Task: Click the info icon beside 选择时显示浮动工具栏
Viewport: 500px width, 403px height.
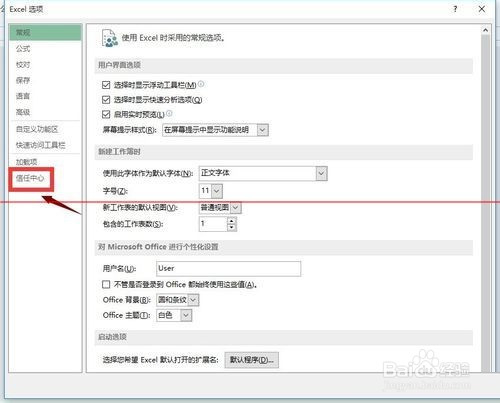Action: point(201,84)
